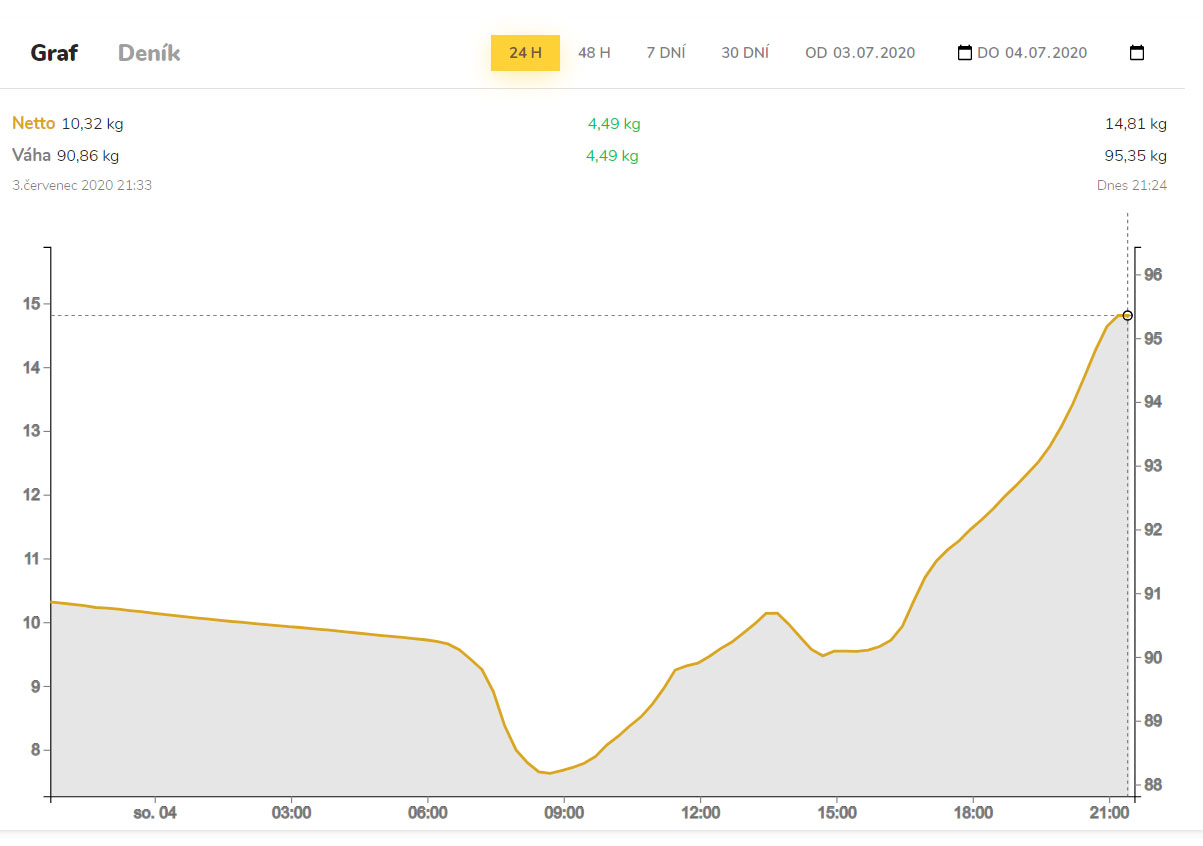
Task: Select the 24 H time range
Action: 525,53
